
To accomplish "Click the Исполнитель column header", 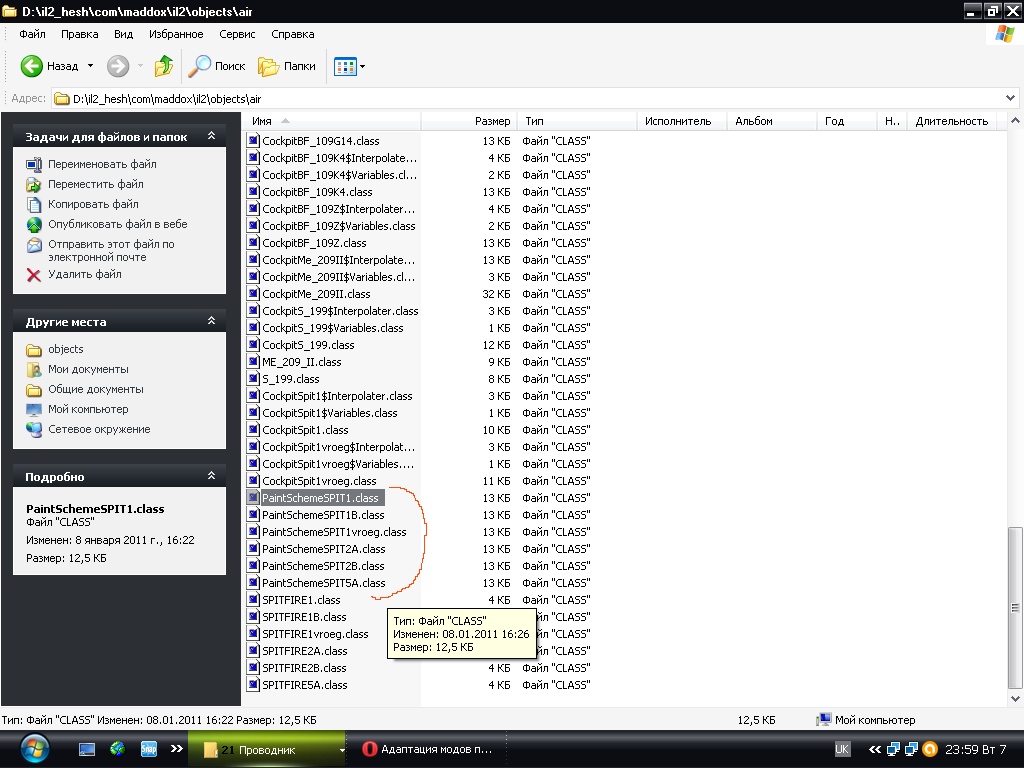I will tap(682, 121).
